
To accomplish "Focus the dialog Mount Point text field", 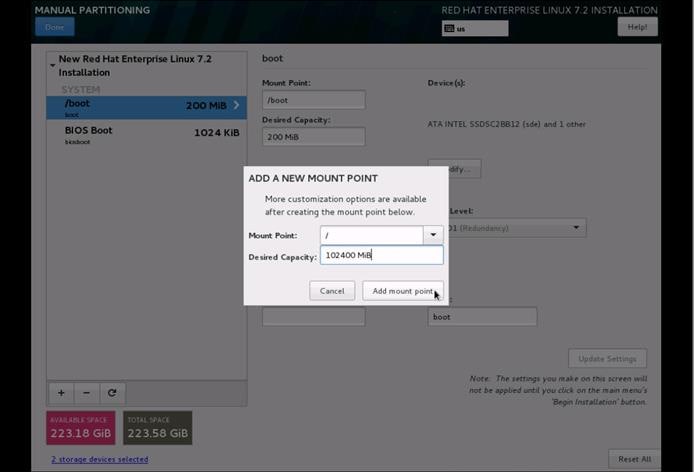I will pos(372,235).
